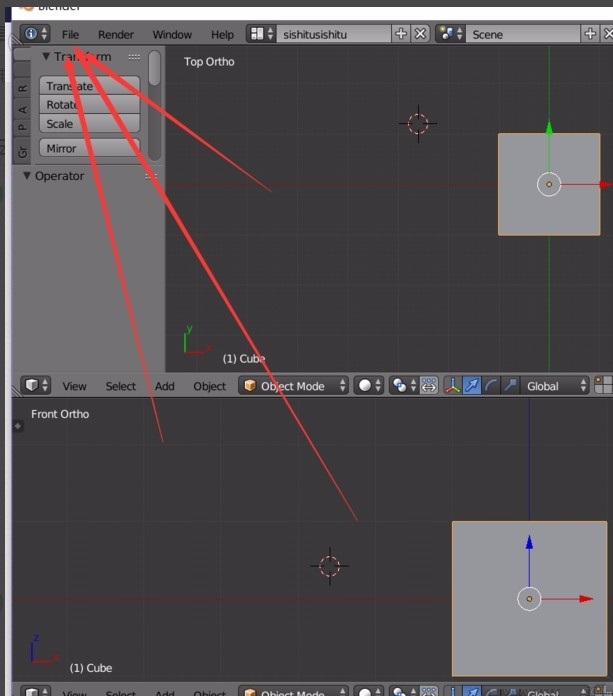Enable the scale manipulator icon
This screenshot has width=613, height=696.
tap(510, 386)
